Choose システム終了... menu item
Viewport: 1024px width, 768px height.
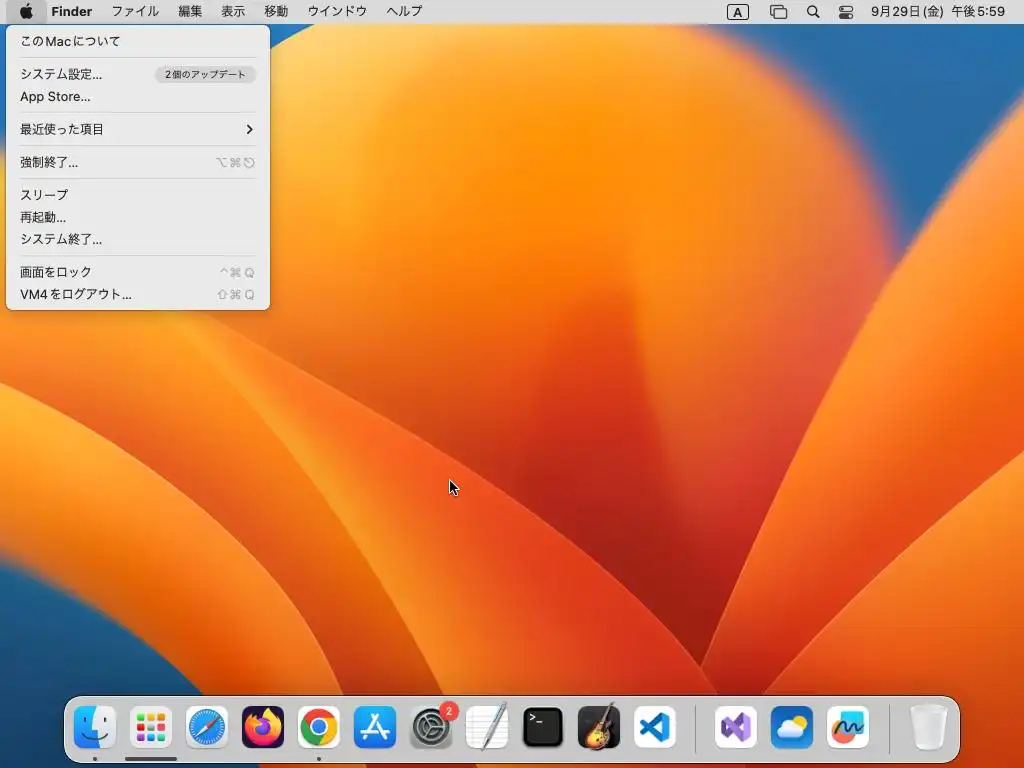[x=138, y=239]
